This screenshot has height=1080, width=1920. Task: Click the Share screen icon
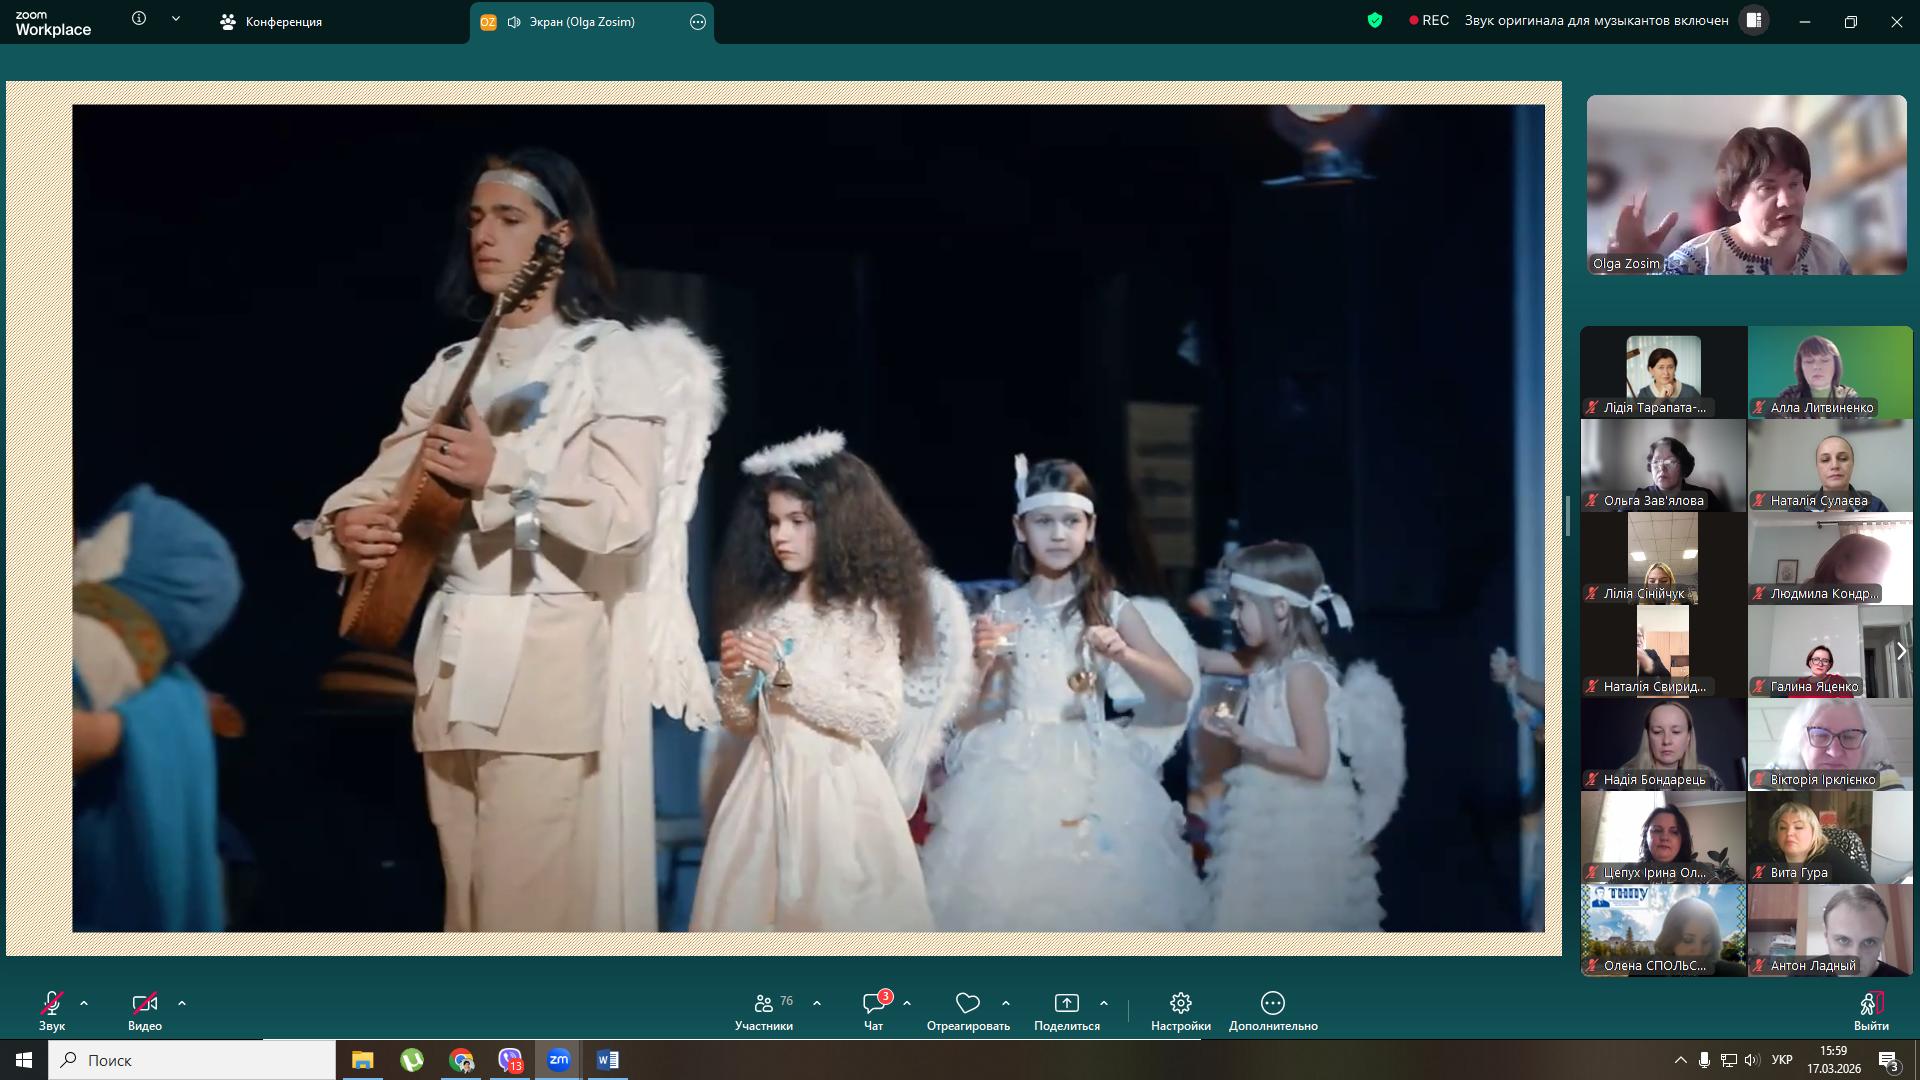tap(1066, 1003)
